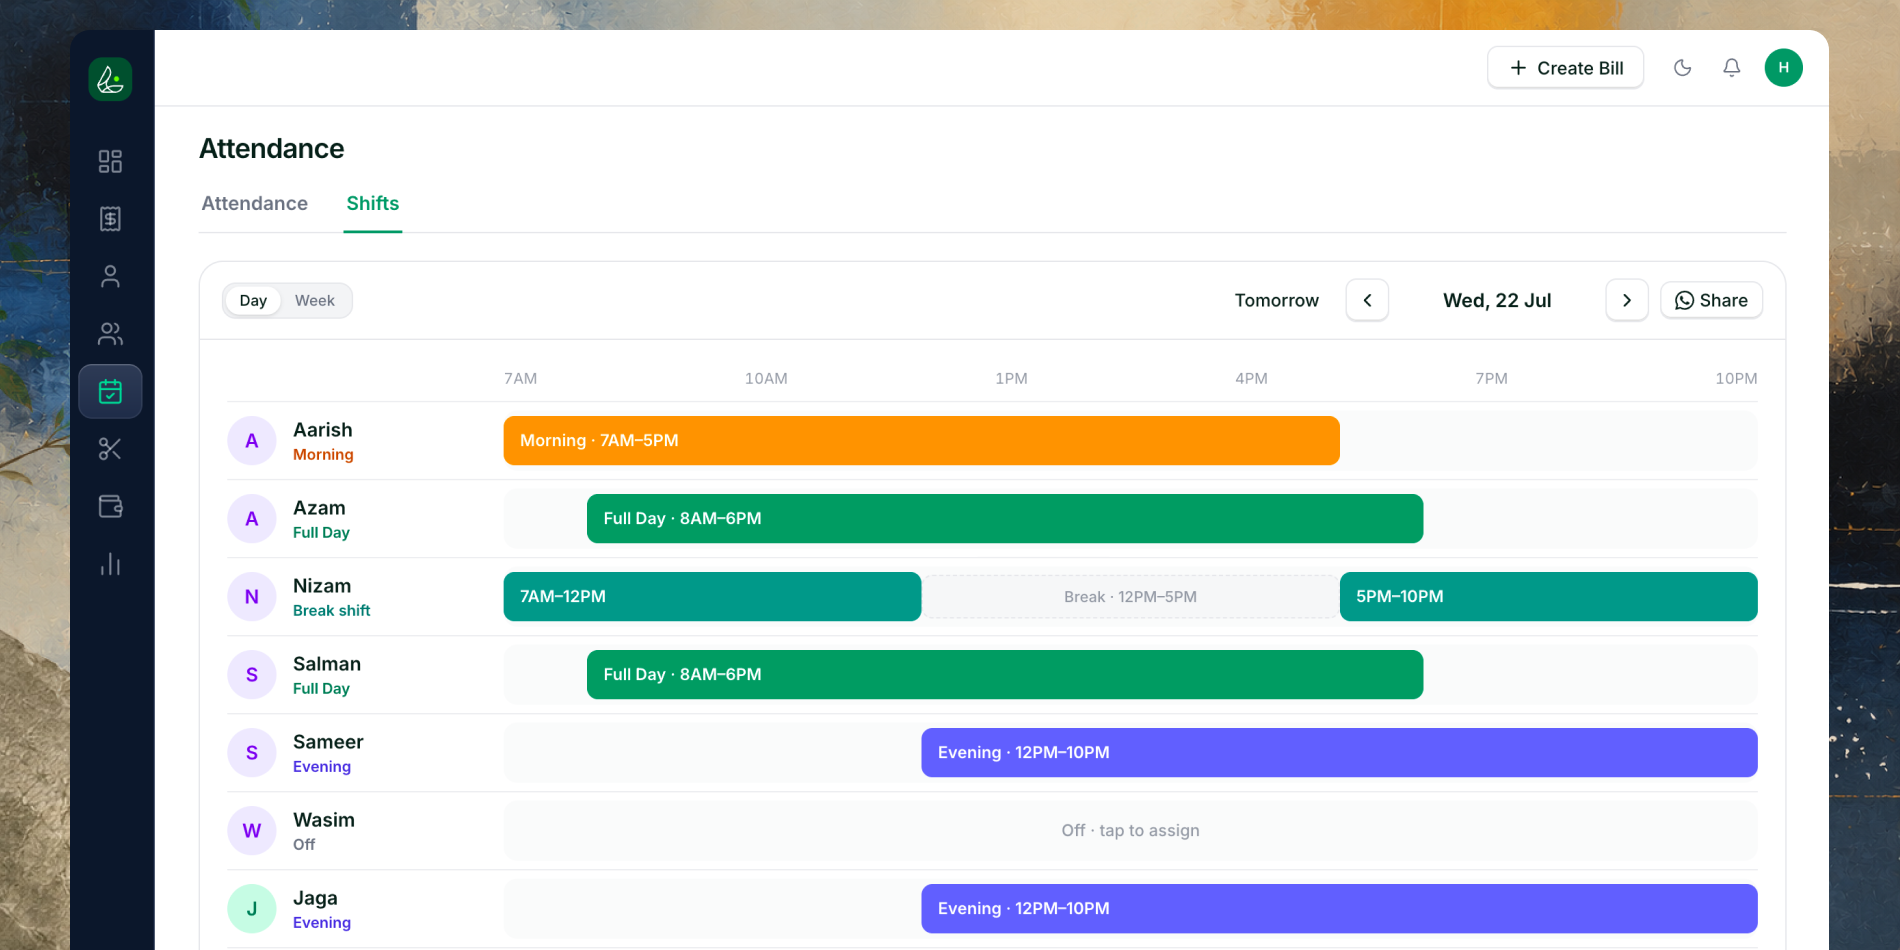Viewport: 1900px width, 950px height.
Task: Open Sameer's Evening 12PM–10PM shift bar
Action: 1339,753
